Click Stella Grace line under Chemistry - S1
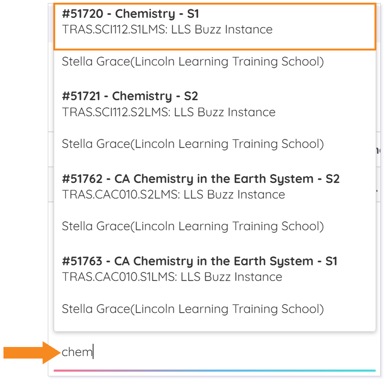 click(x=193, y=62)
